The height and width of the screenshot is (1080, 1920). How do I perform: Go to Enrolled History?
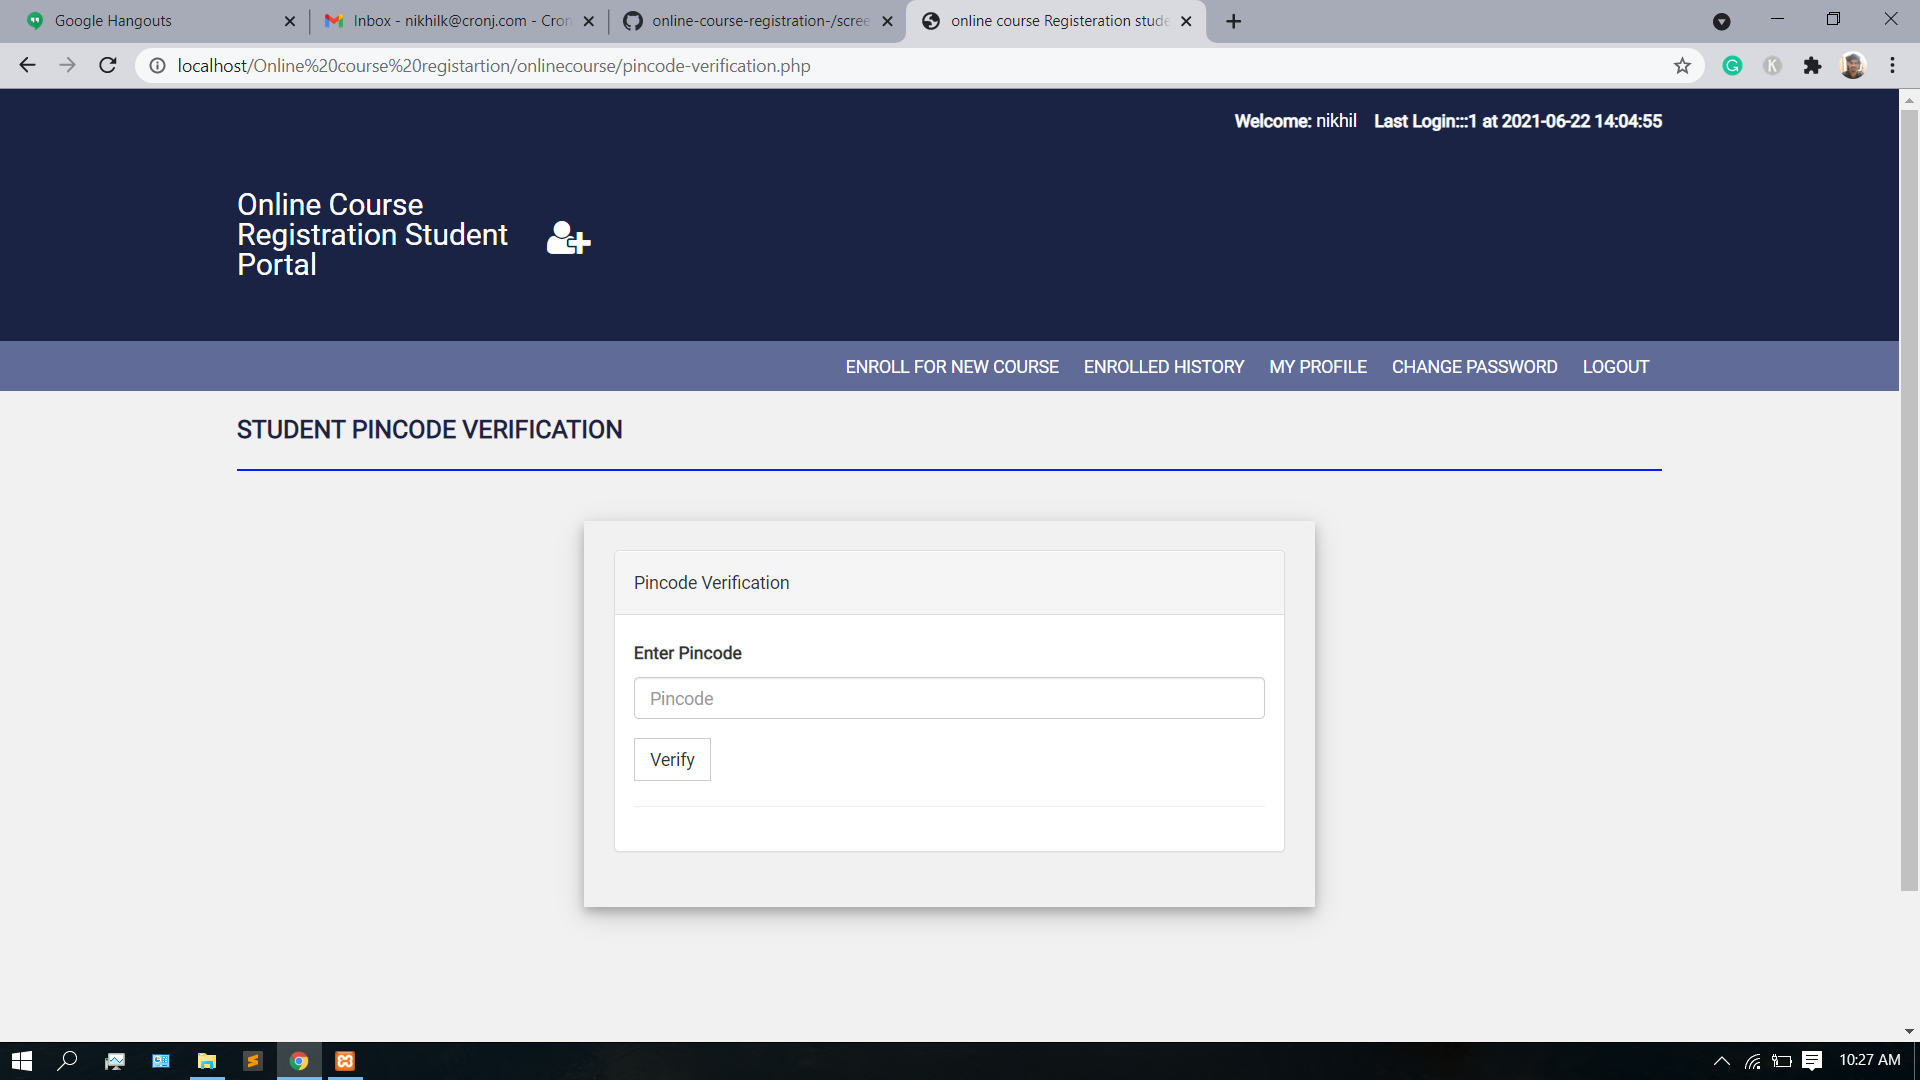1163,367
